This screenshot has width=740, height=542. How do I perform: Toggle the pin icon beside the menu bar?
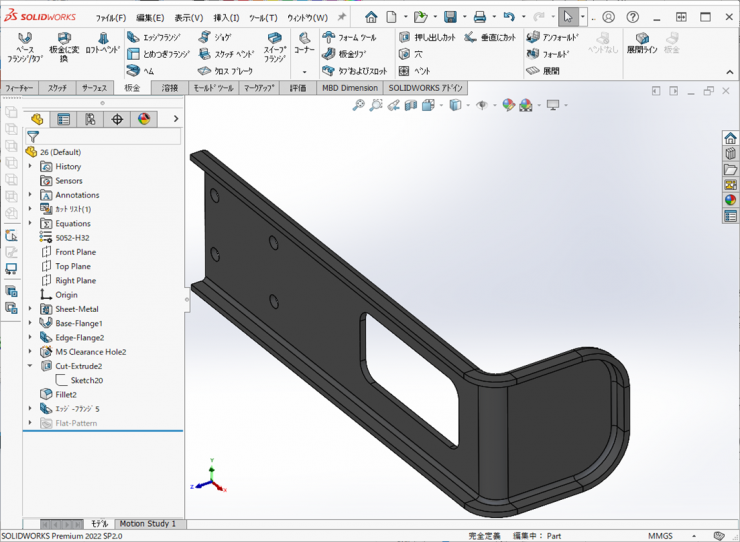pyautogui.click(x=341, y=17)
